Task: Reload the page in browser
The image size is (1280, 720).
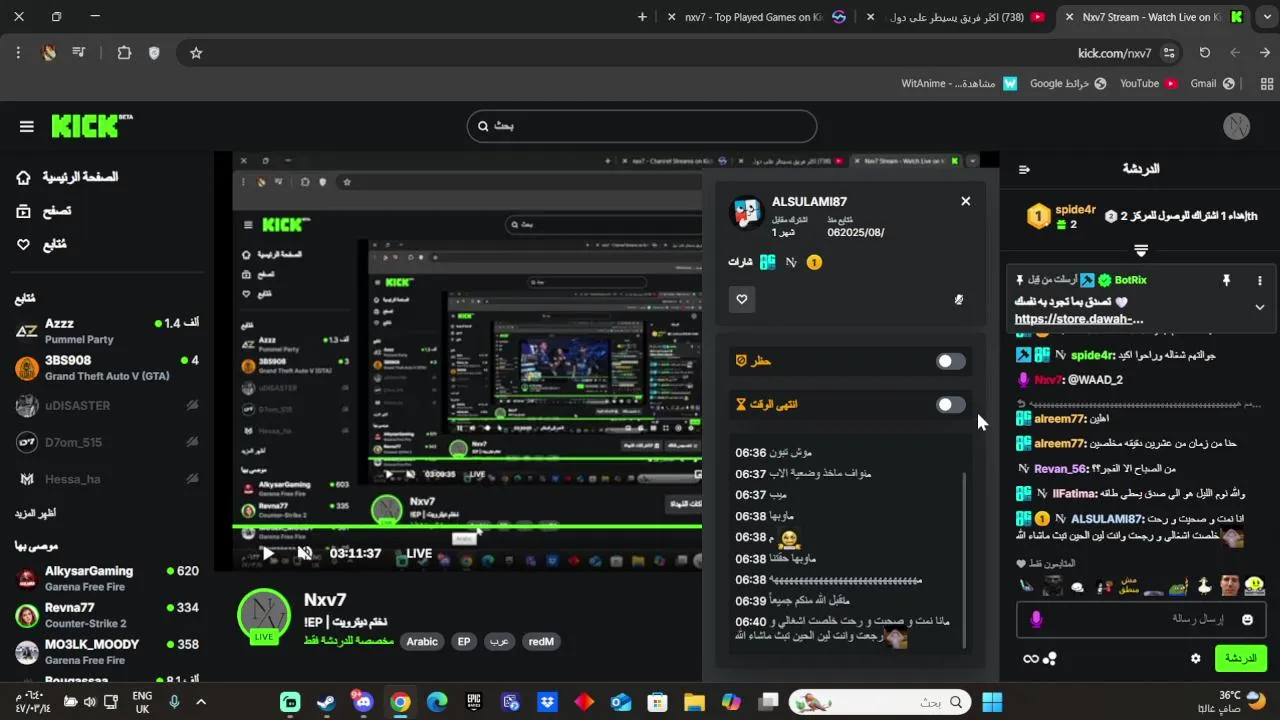Action: (1204, 53)
